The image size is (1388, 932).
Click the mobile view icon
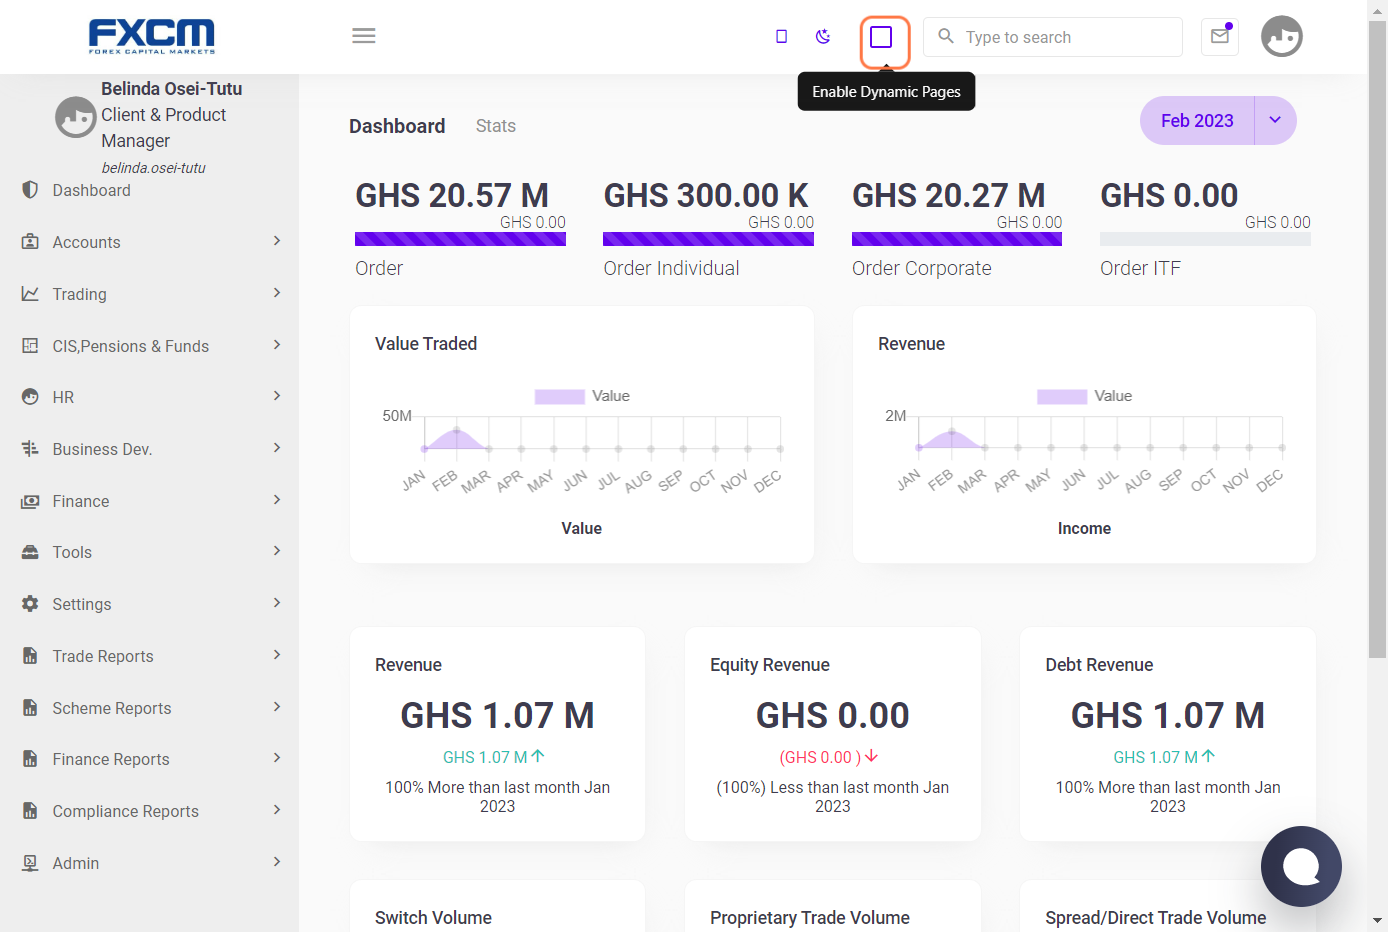tap(782, 36)
